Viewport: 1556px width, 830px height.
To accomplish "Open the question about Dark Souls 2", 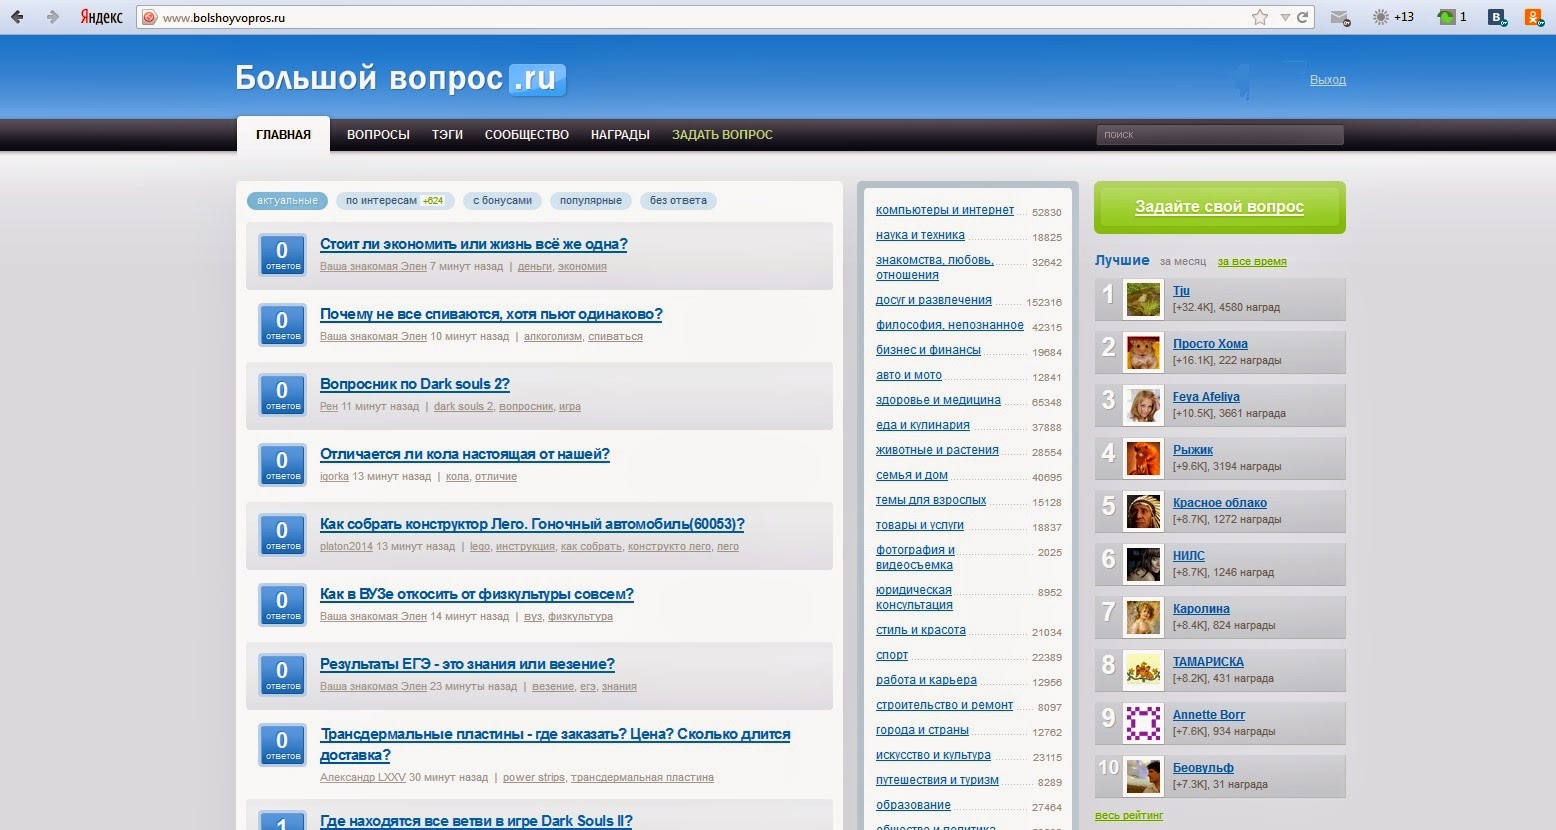I will pos(414,383).
